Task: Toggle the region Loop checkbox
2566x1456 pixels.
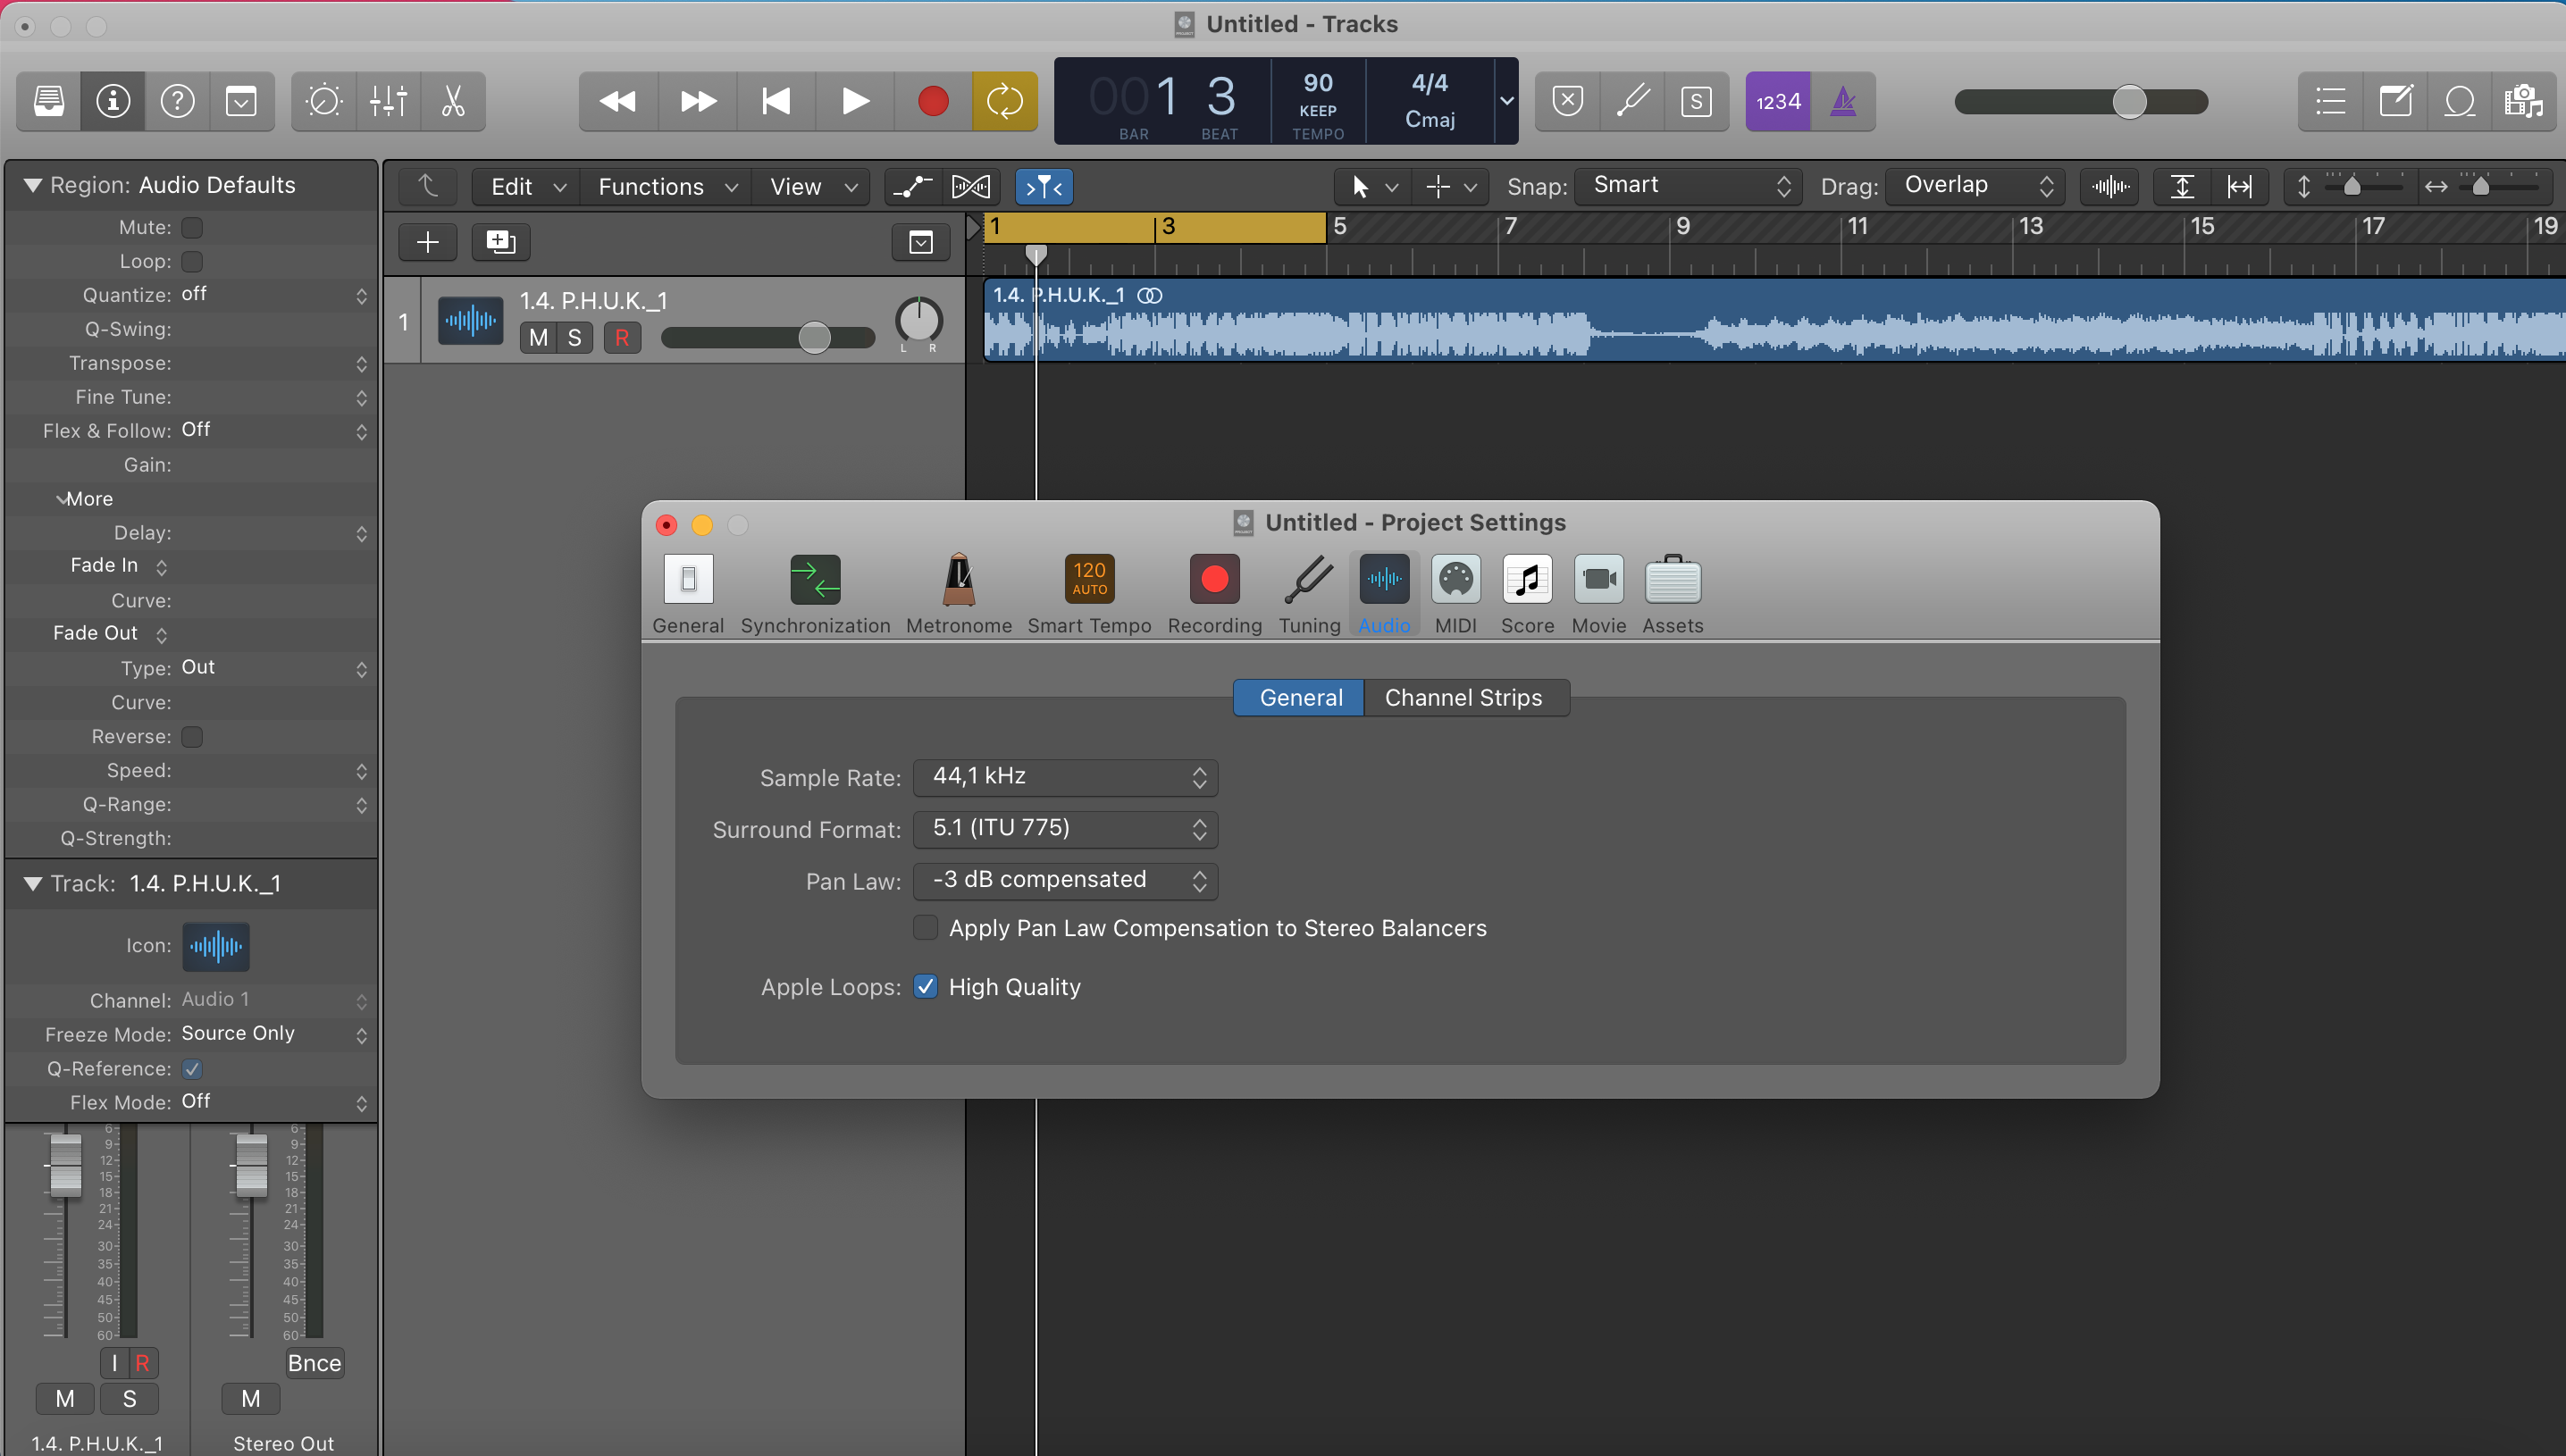Action: (x=192, y=261)
